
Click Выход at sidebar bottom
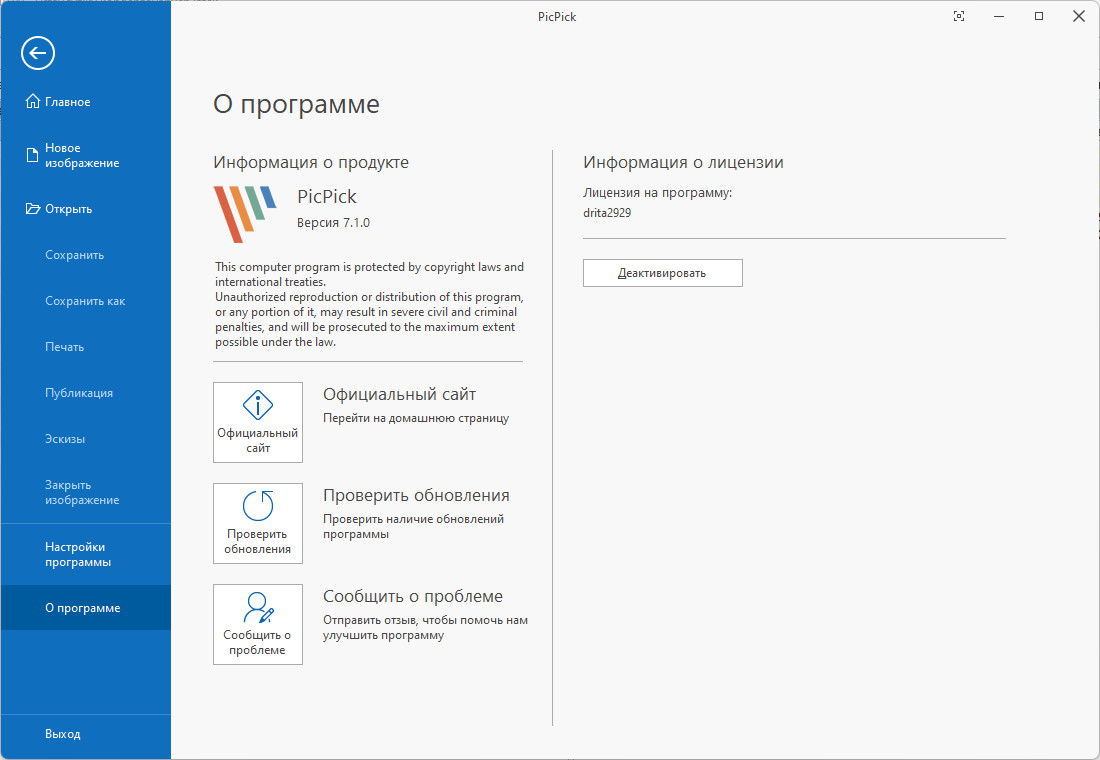[86, 733]
